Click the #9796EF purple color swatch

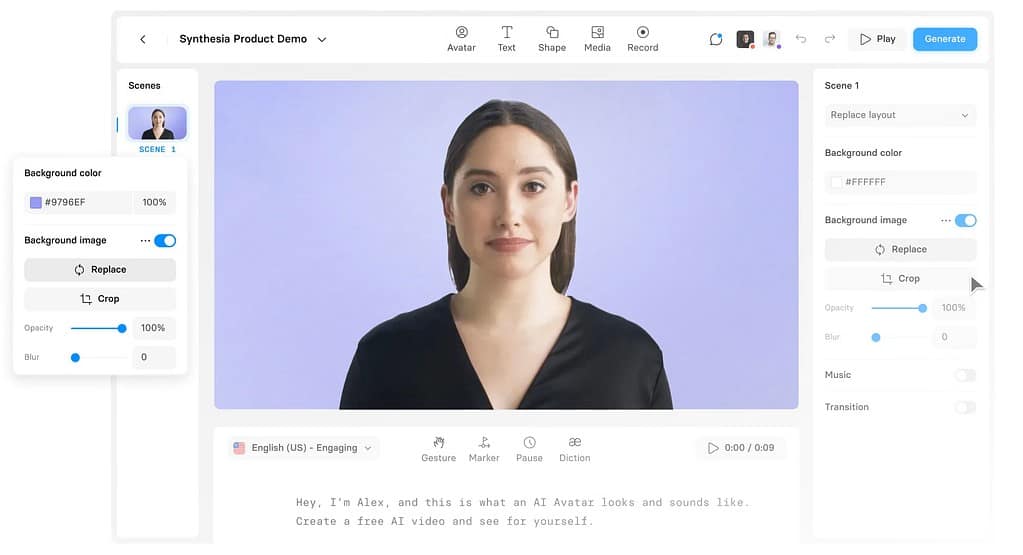click(x=36, y=202)
